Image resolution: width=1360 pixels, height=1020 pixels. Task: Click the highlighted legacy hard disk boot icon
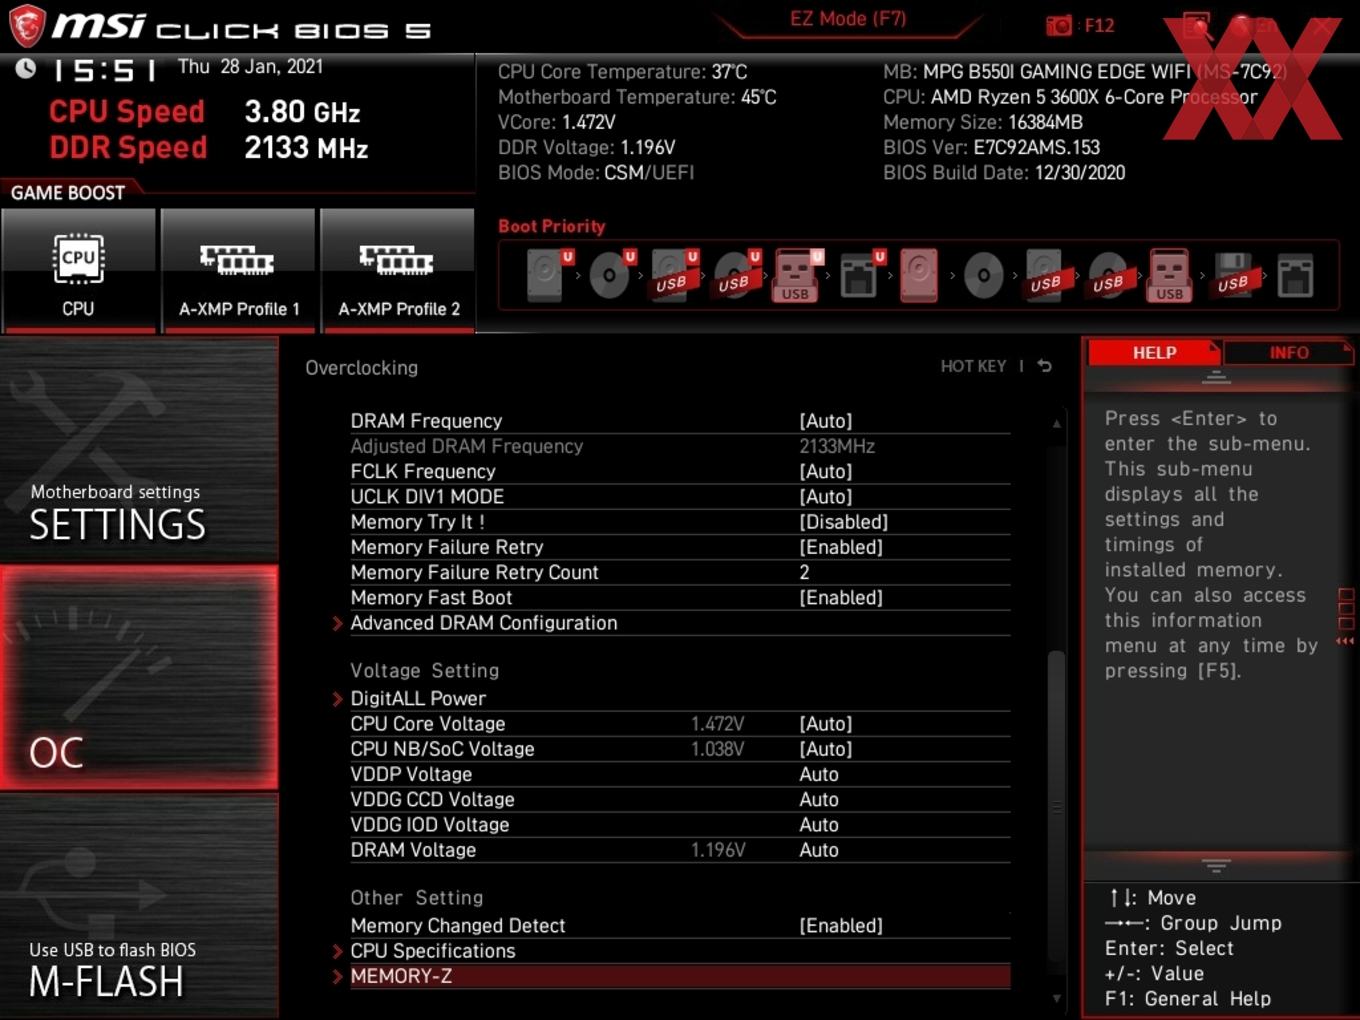[919, 275]
